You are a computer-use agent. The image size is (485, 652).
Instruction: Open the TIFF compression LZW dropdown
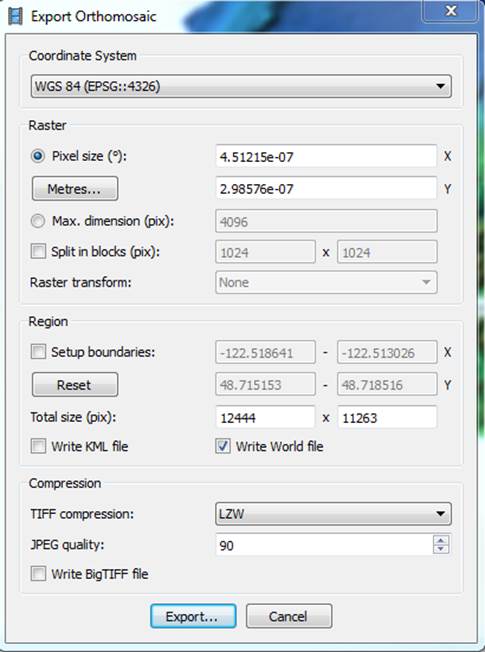(x=333, y=514)
